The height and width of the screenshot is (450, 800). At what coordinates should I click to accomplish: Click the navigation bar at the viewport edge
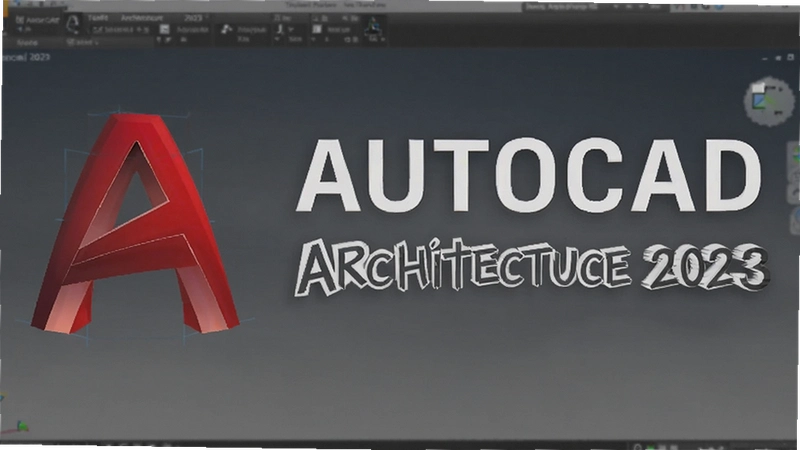coord(794,188)
